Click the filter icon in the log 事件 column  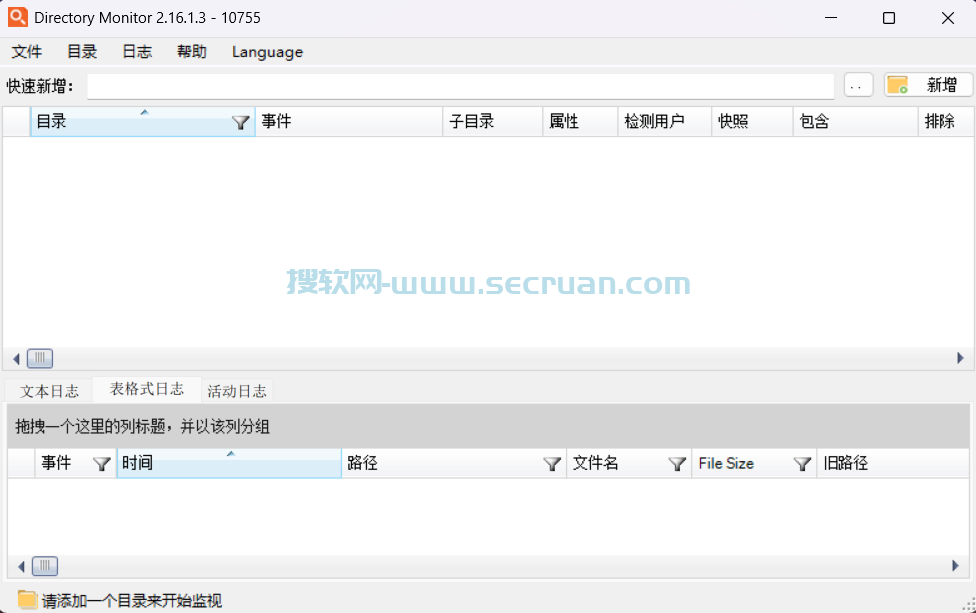[x=101, y=464]
